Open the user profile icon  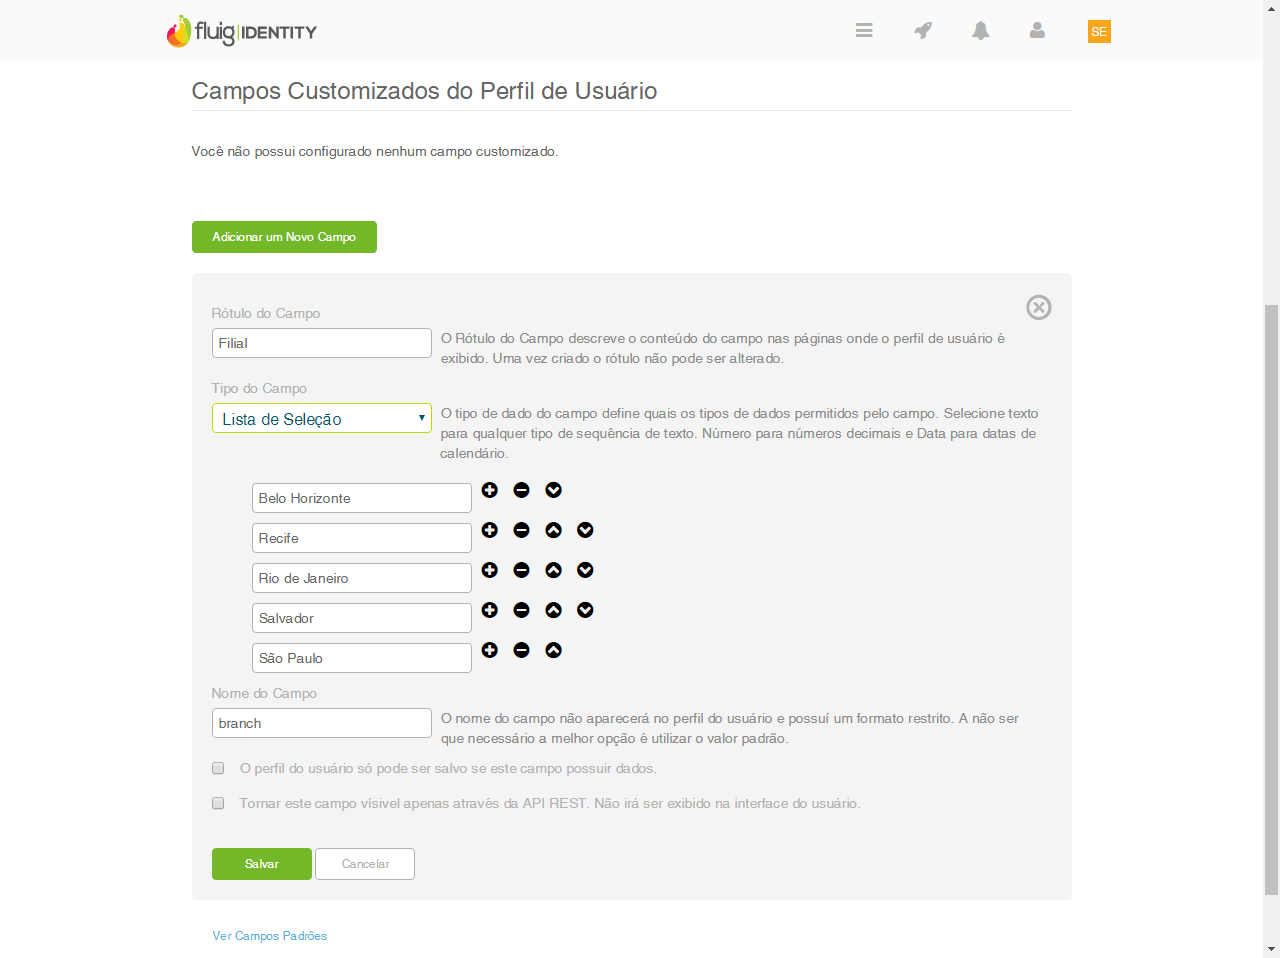1037,31
